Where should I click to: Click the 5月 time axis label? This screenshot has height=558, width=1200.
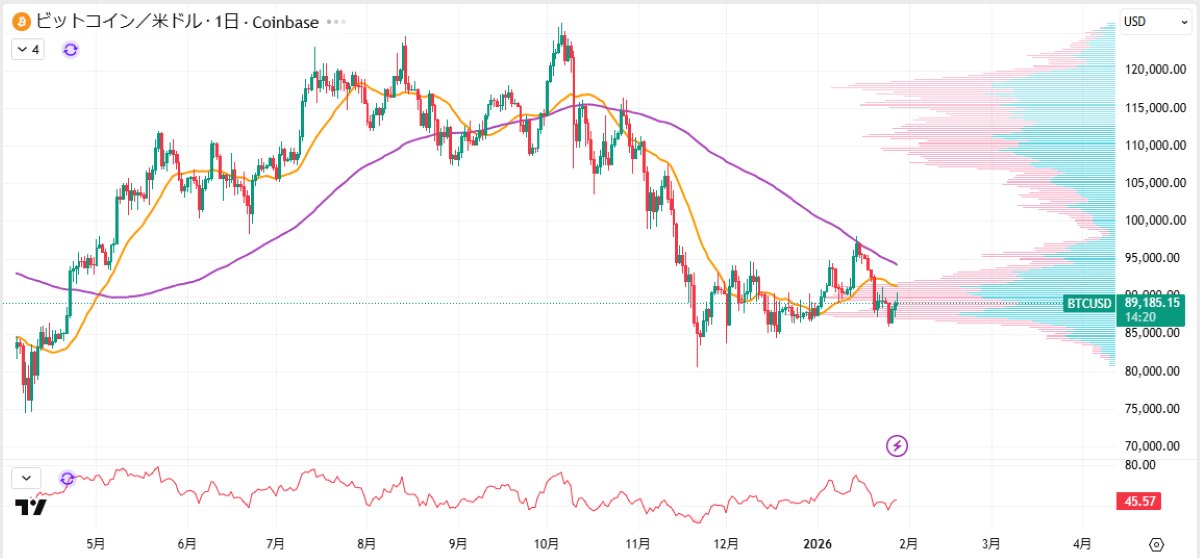(x=96, y=544)
